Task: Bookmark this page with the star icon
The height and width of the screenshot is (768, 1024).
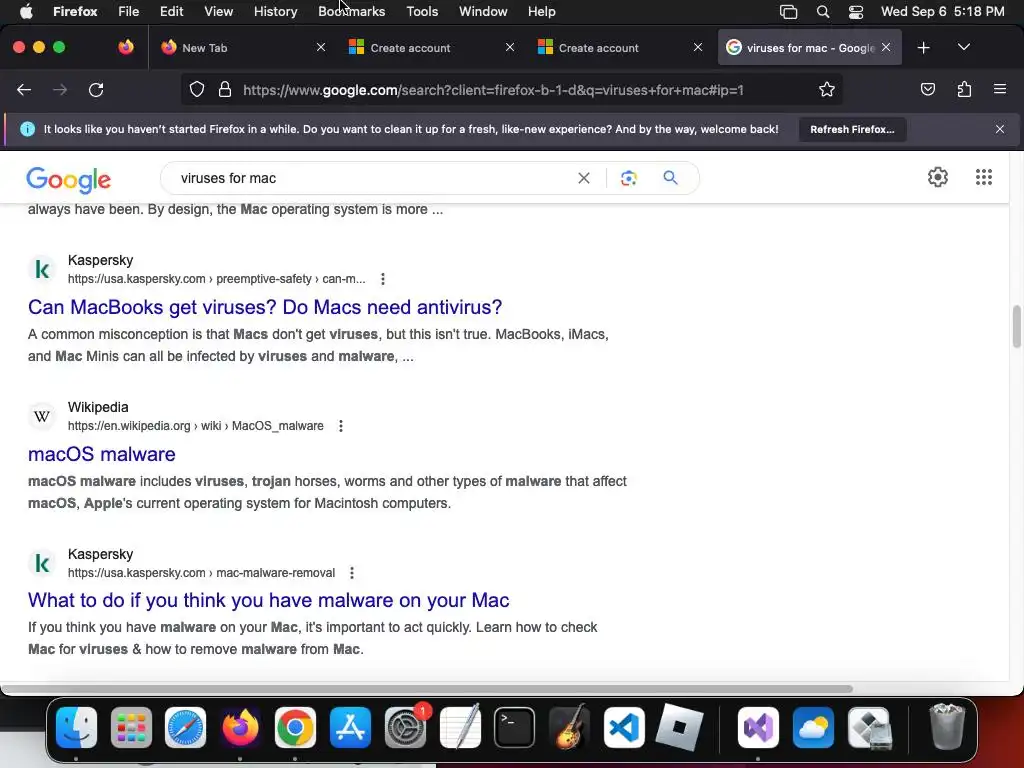Action: (827, 89)
